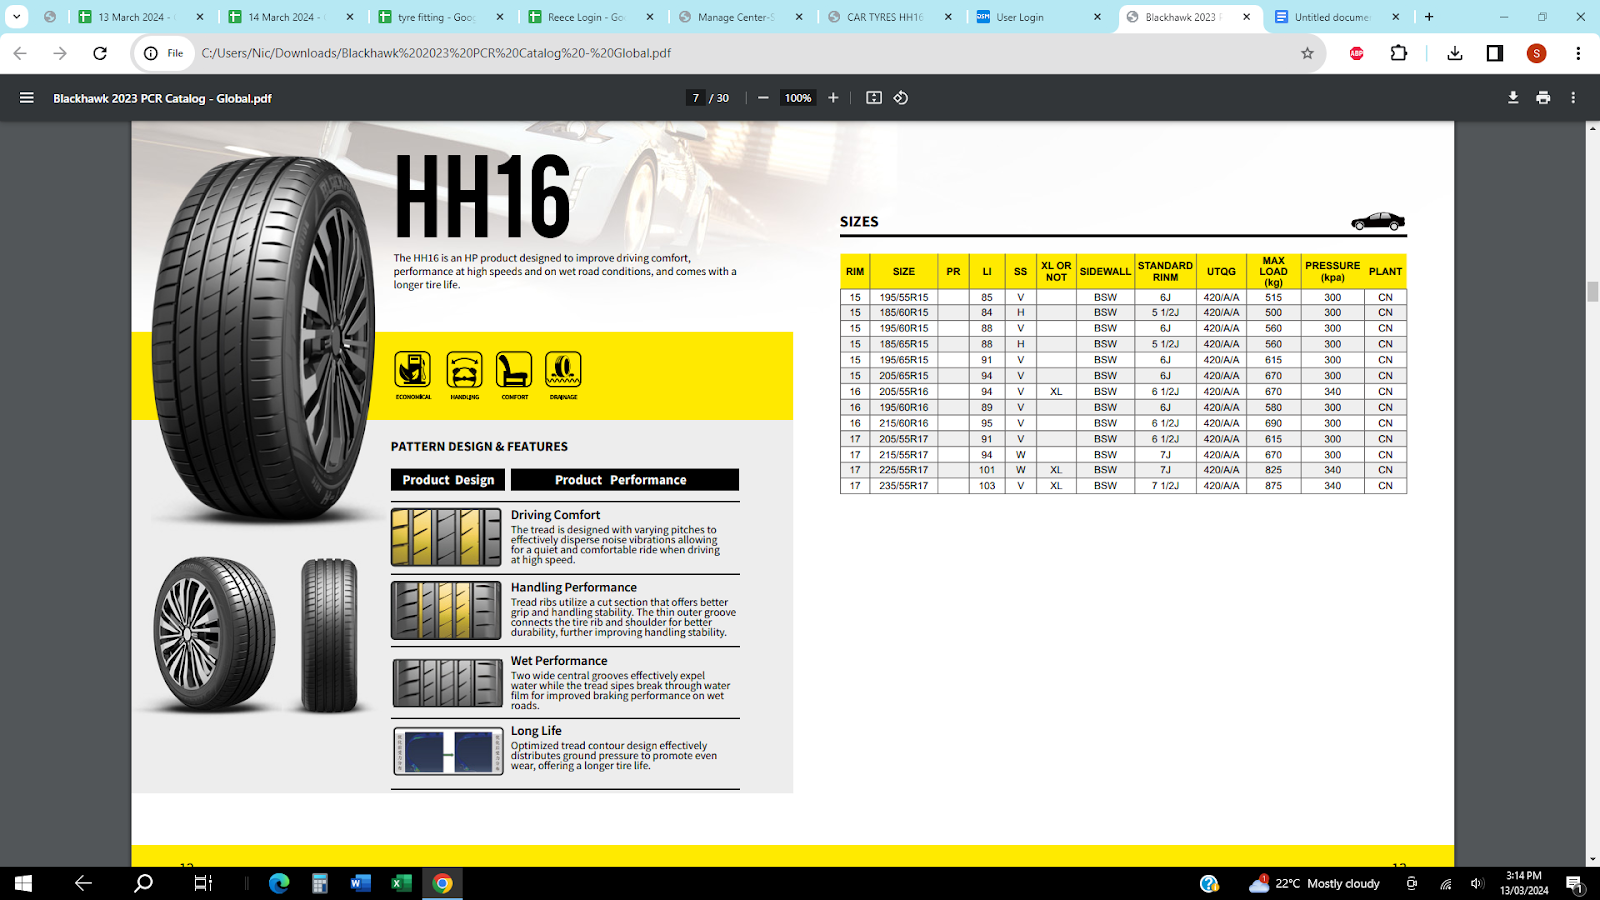
Task: Open the Extensions puzzle icon
Action: 1399,53
